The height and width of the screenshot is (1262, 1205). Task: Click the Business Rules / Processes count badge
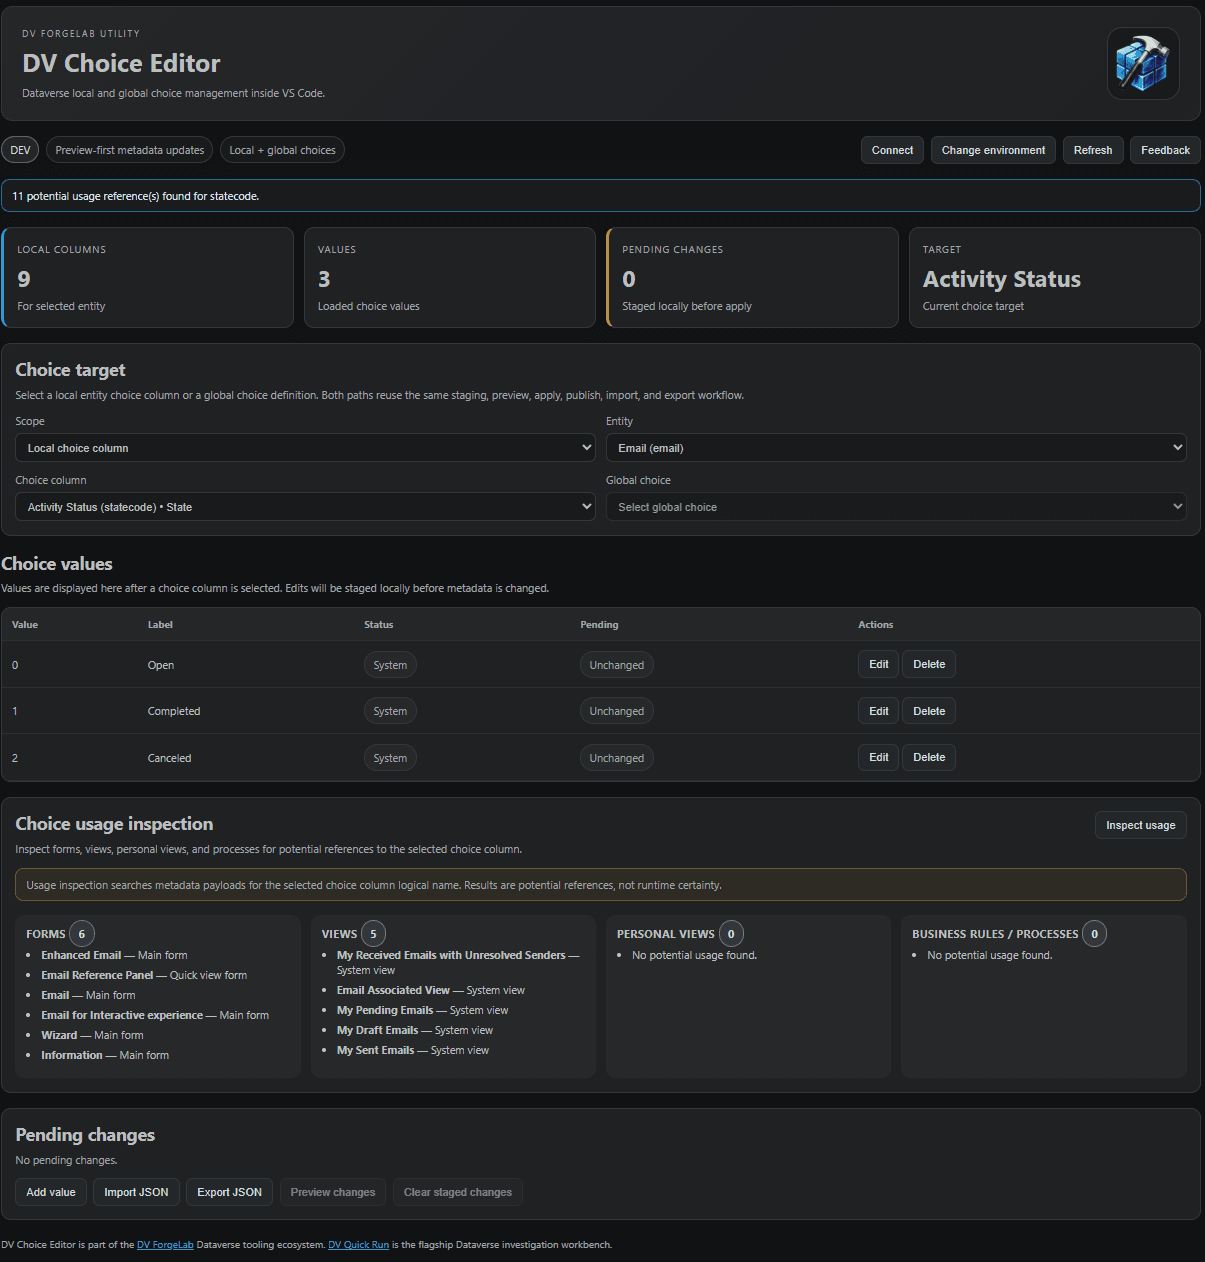1094,934
